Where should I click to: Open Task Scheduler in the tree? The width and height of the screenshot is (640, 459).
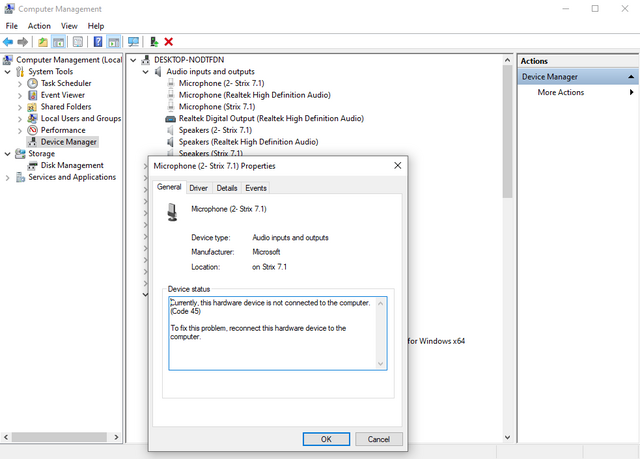click(65, 83)
